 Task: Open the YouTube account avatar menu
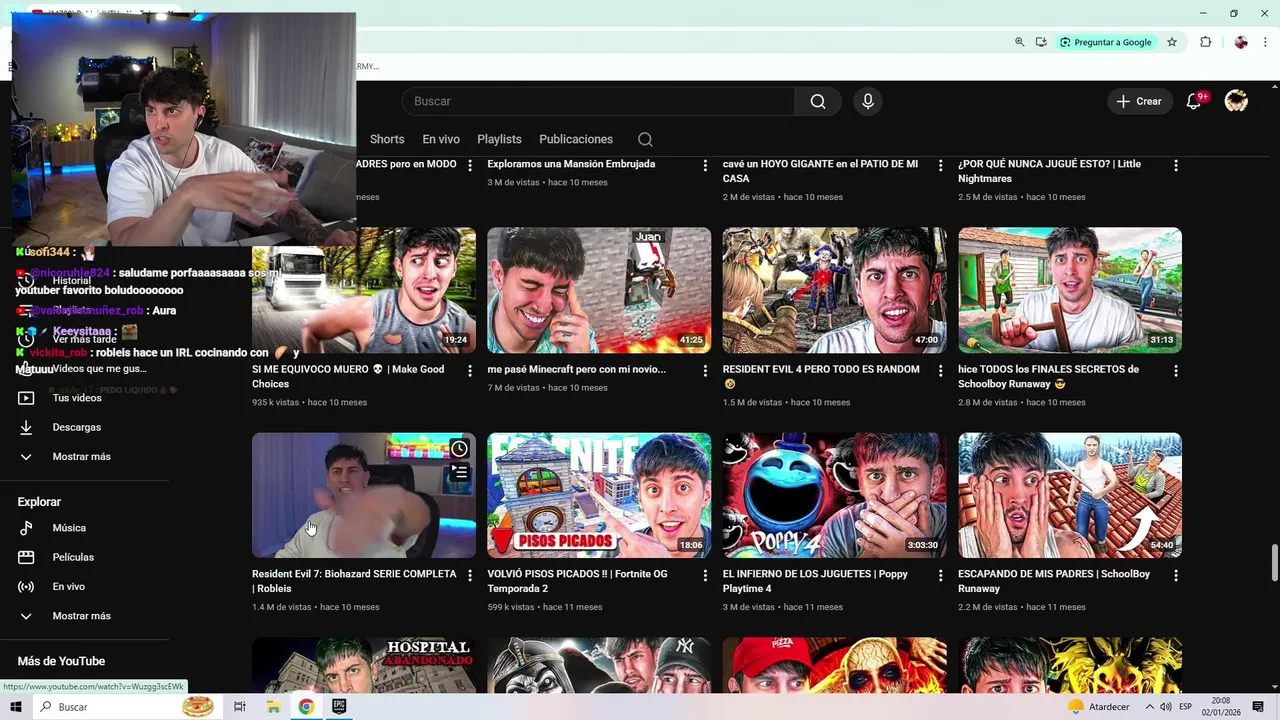point(1236,101)
